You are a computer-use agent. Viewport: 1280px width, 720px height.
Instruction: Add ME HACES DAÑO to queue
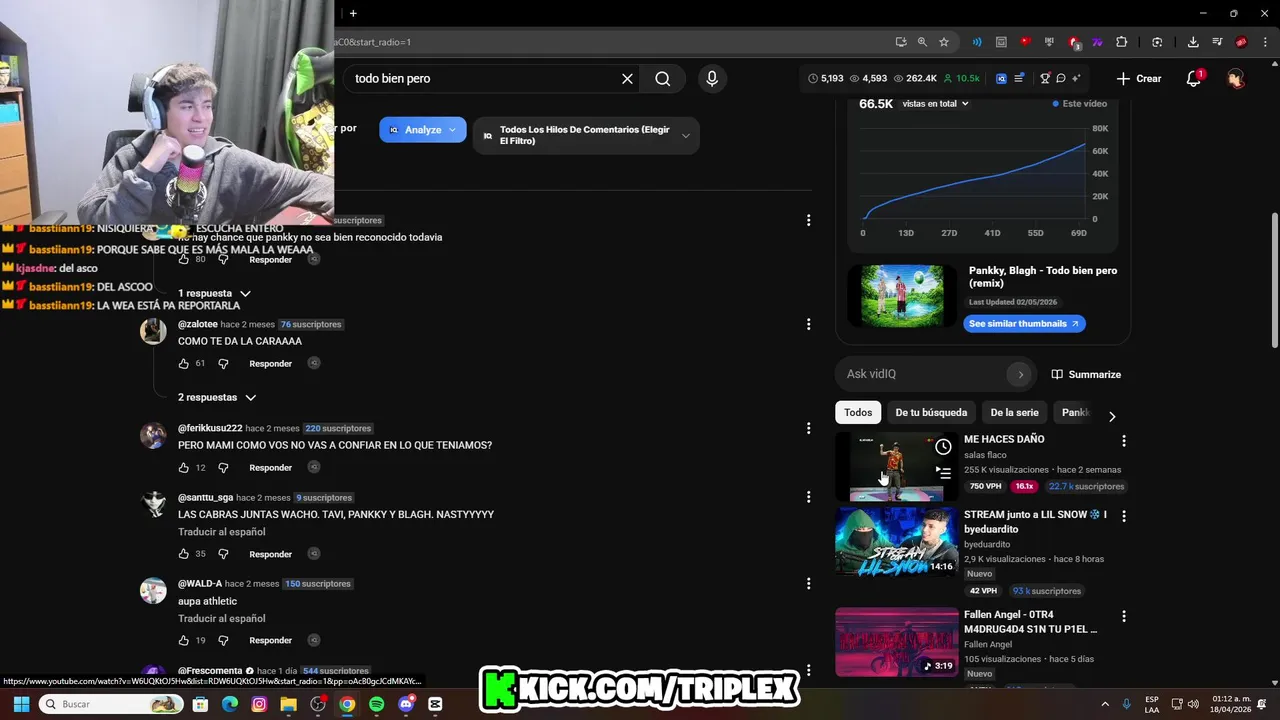click(943, 473)
